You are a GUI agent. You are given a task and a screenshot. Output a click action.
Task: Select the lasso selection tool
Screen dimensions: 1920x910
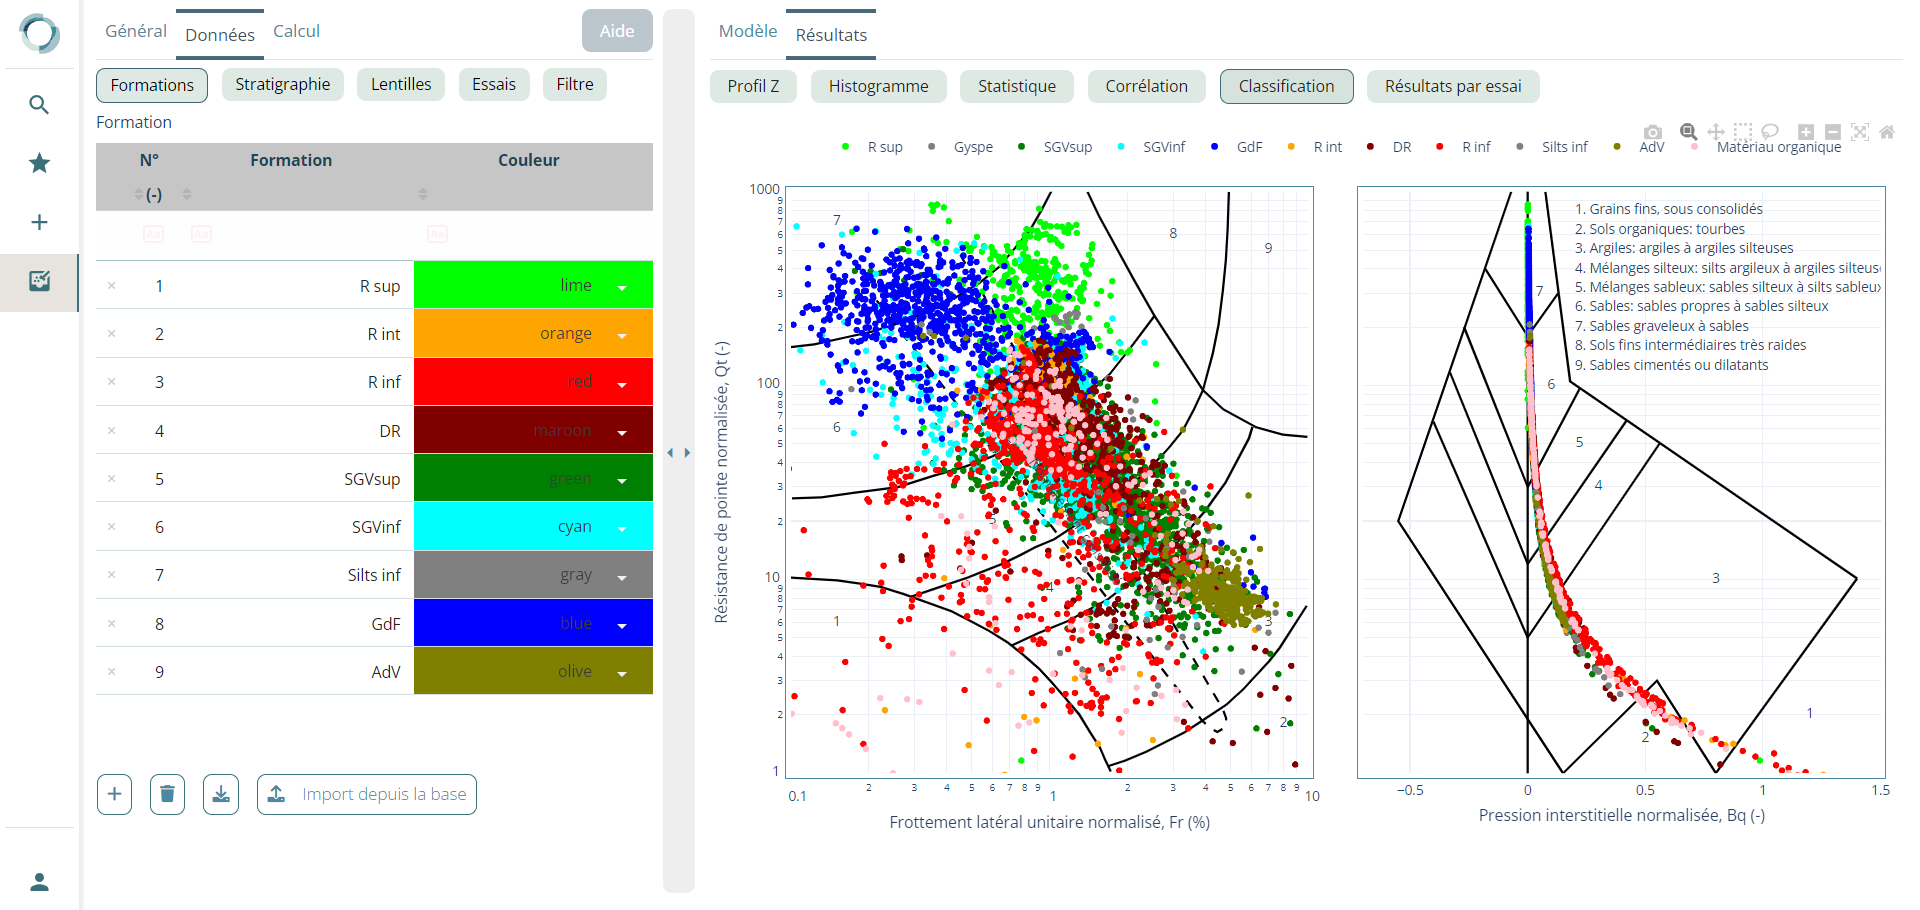(1769, 132)
